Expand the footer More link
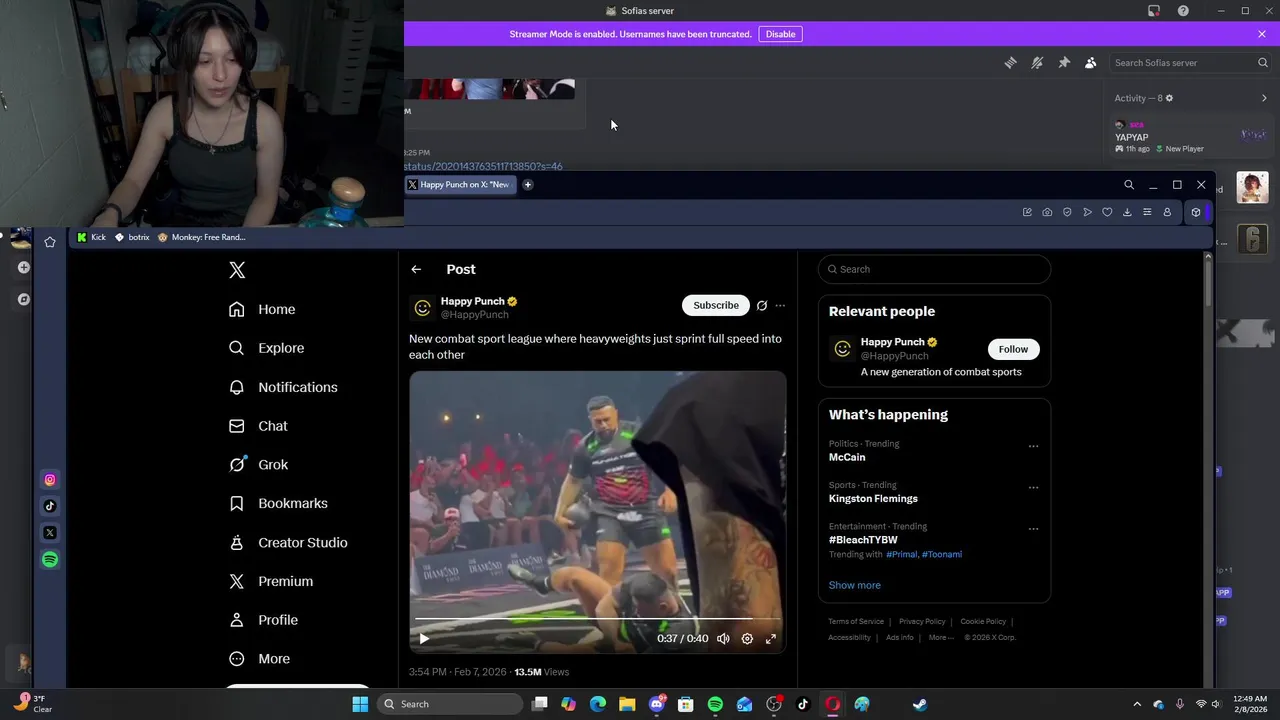The image size is (1280, 720). (940, 637)
